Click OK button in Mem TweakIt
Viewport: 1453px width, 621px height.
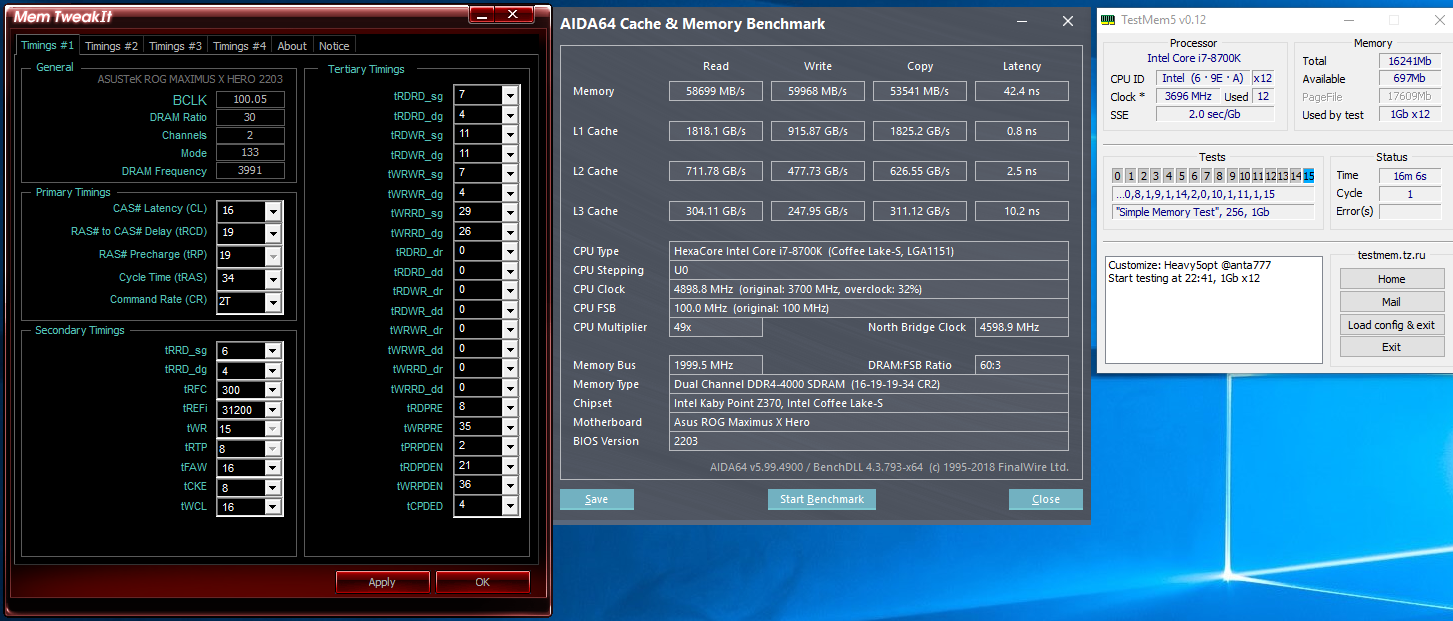click(483, 582)
